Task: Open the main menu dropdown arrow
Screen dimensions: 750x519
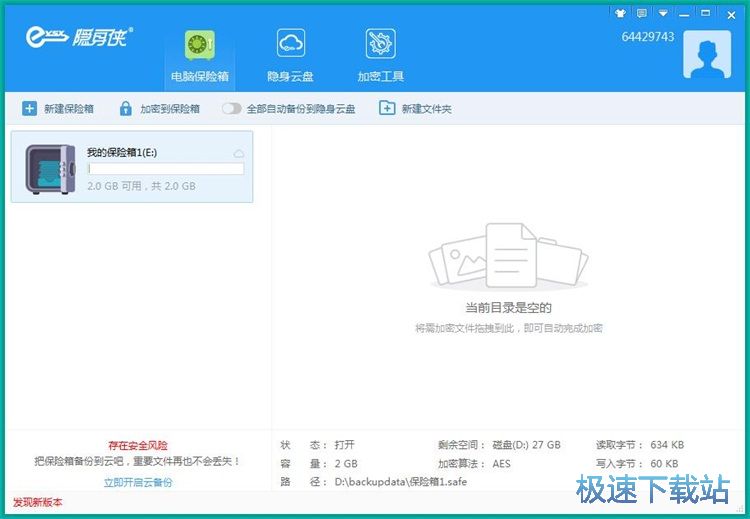Action: 663,13
